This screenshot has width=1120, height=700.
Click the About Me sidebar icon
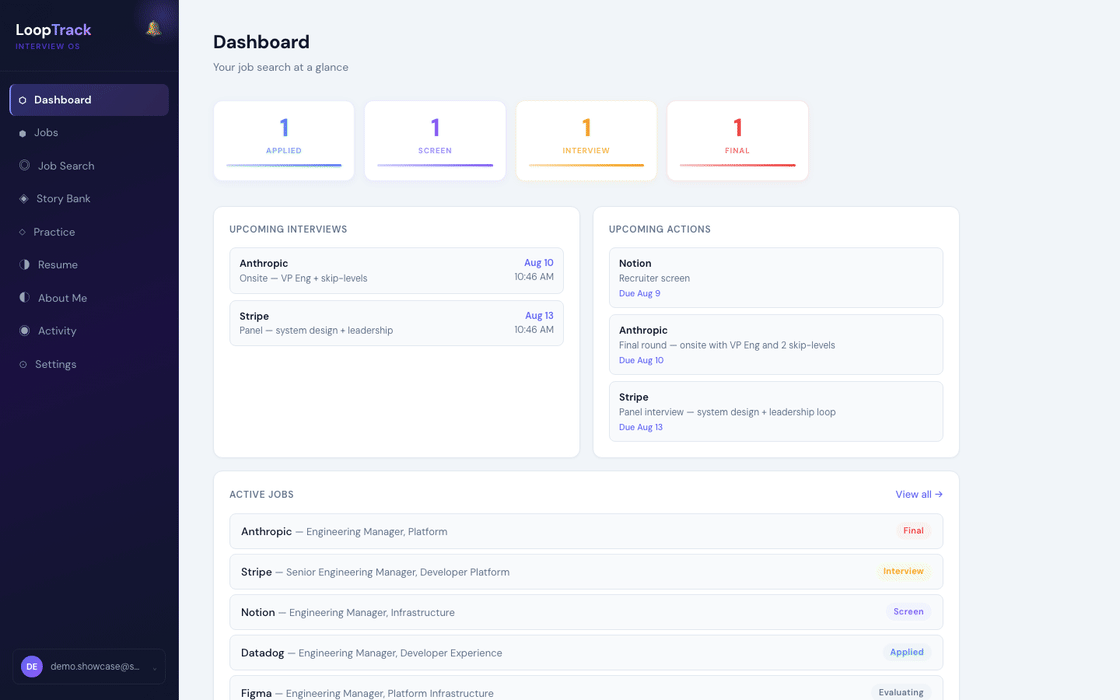tap(24, 297)
